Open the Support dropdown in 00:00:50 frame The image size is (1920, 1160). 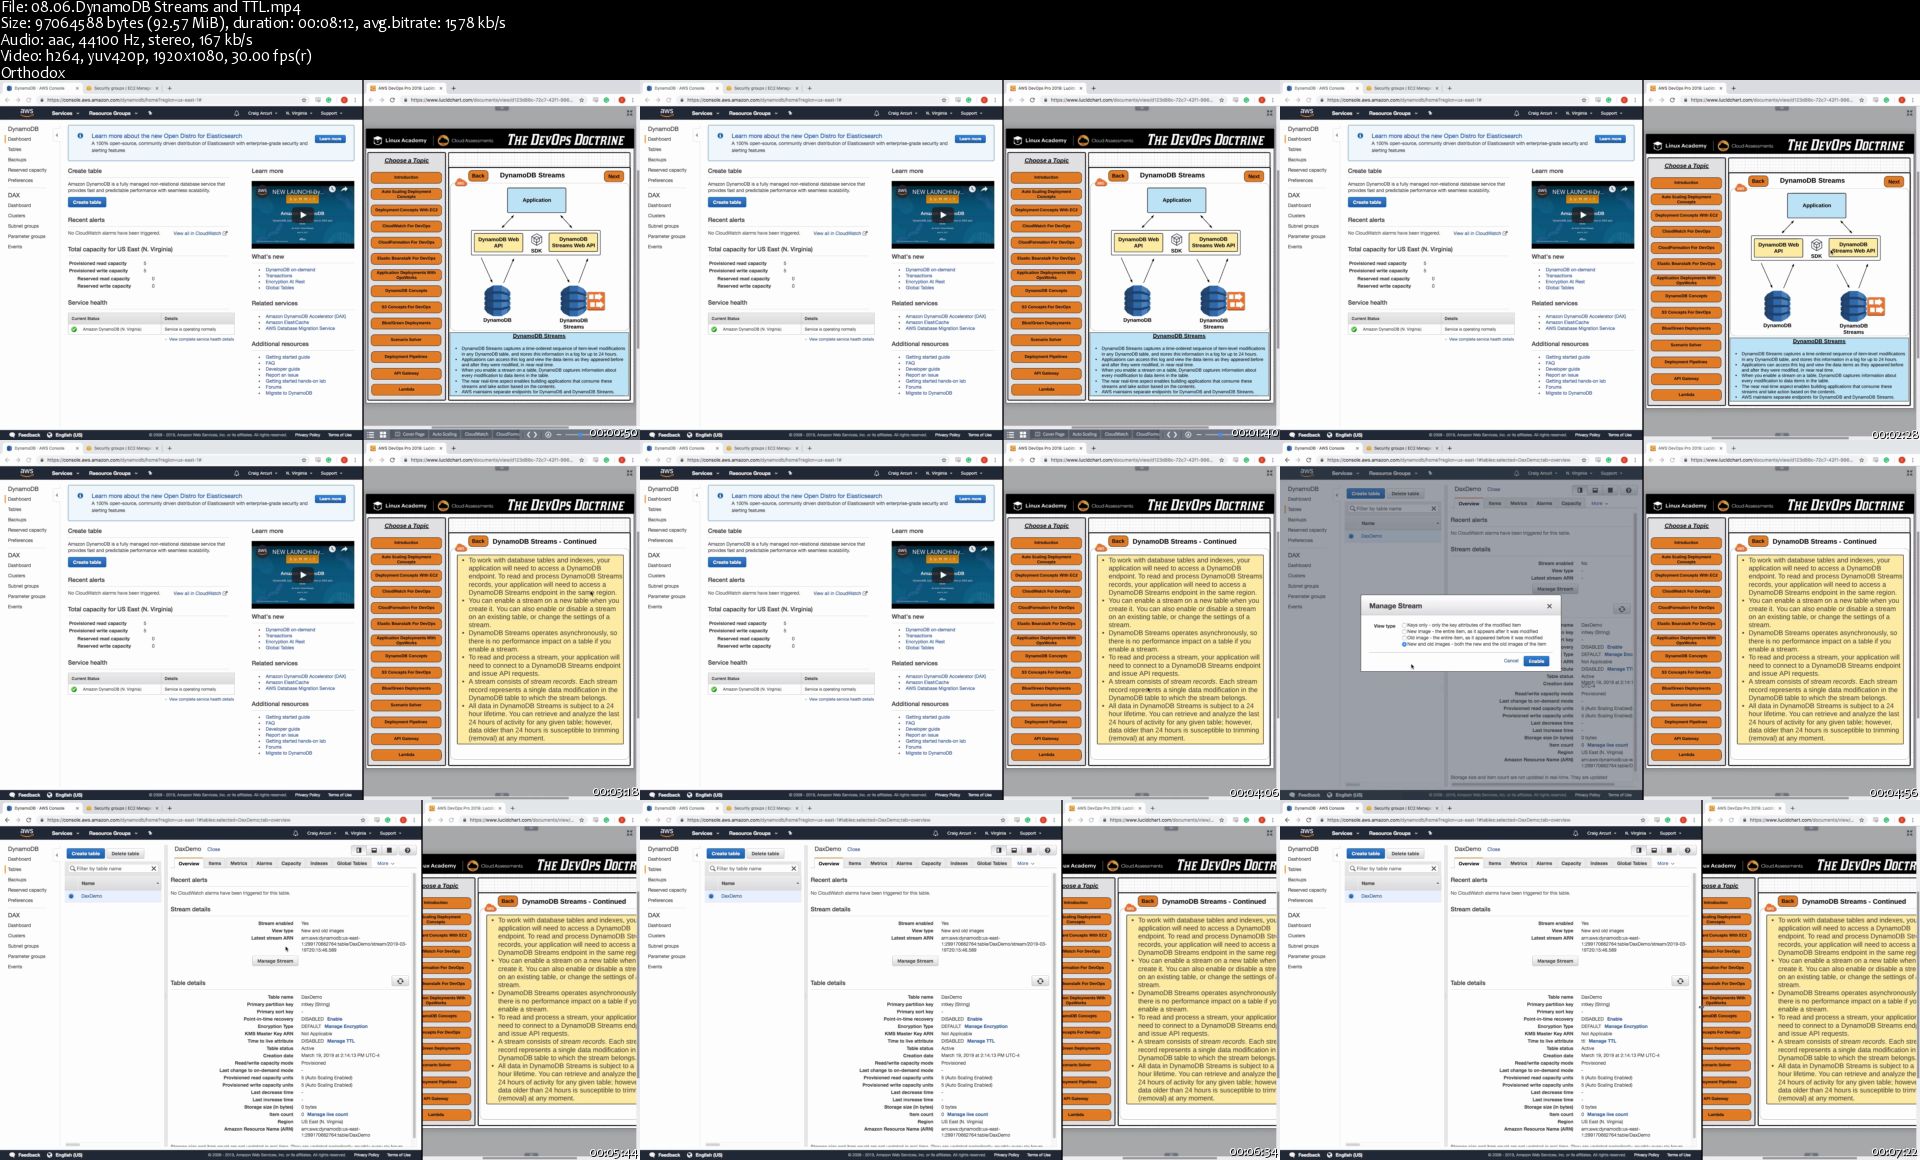tap(331, 113)
